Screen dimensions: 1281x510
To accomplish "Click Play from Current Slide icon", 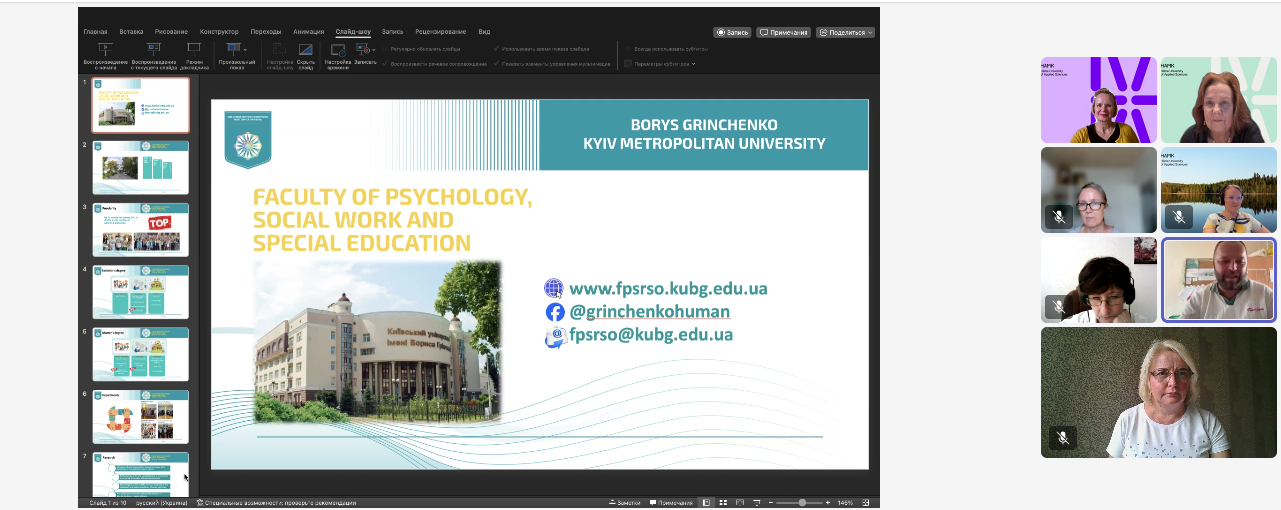I will (x=153, y=48).
